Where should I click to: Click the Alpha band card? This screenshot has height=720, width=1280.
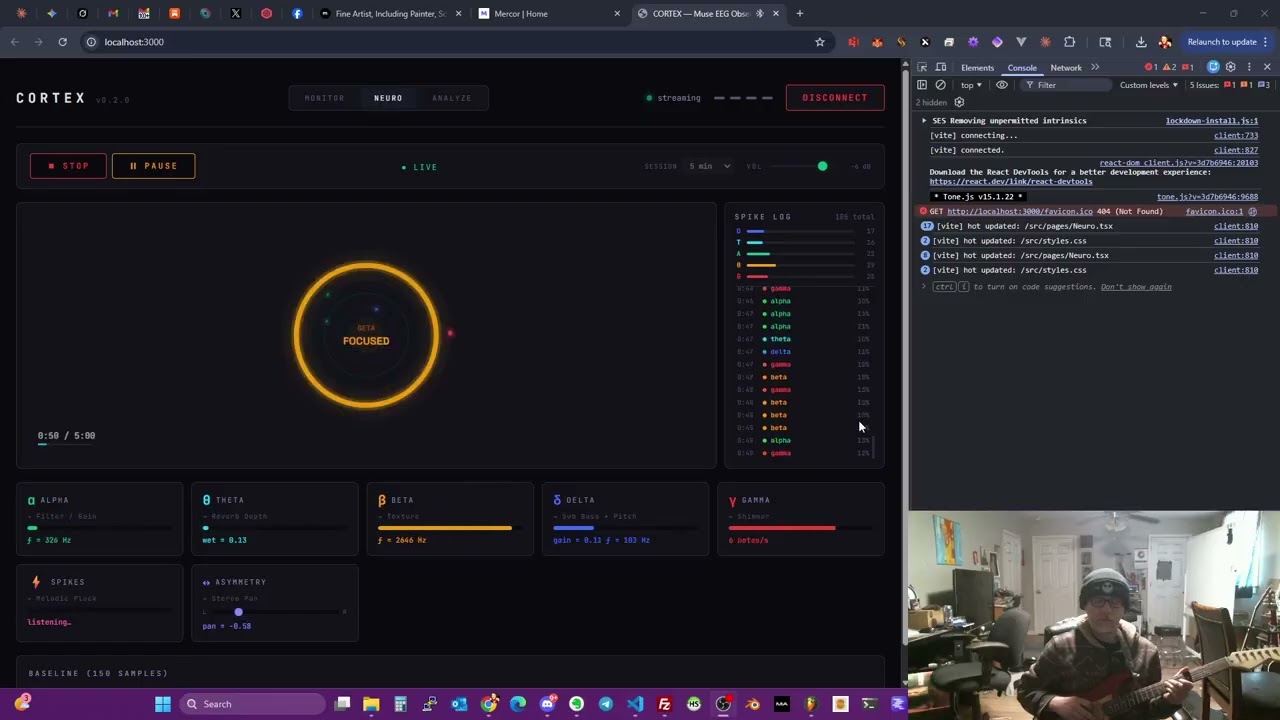pos(99,519)
